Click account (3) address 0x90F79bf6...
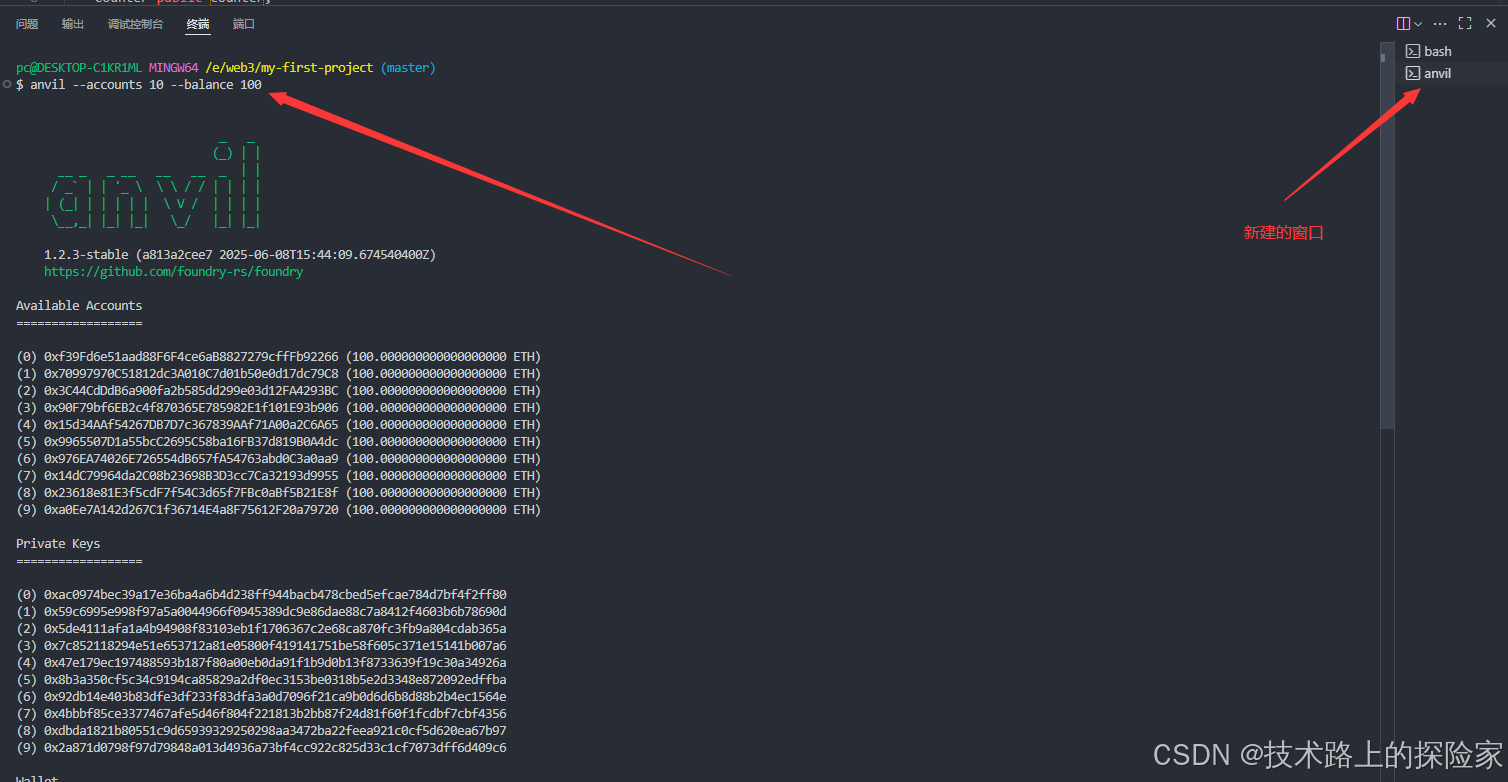The height and width of the screenshot is (782, 1508). (191, 408)
